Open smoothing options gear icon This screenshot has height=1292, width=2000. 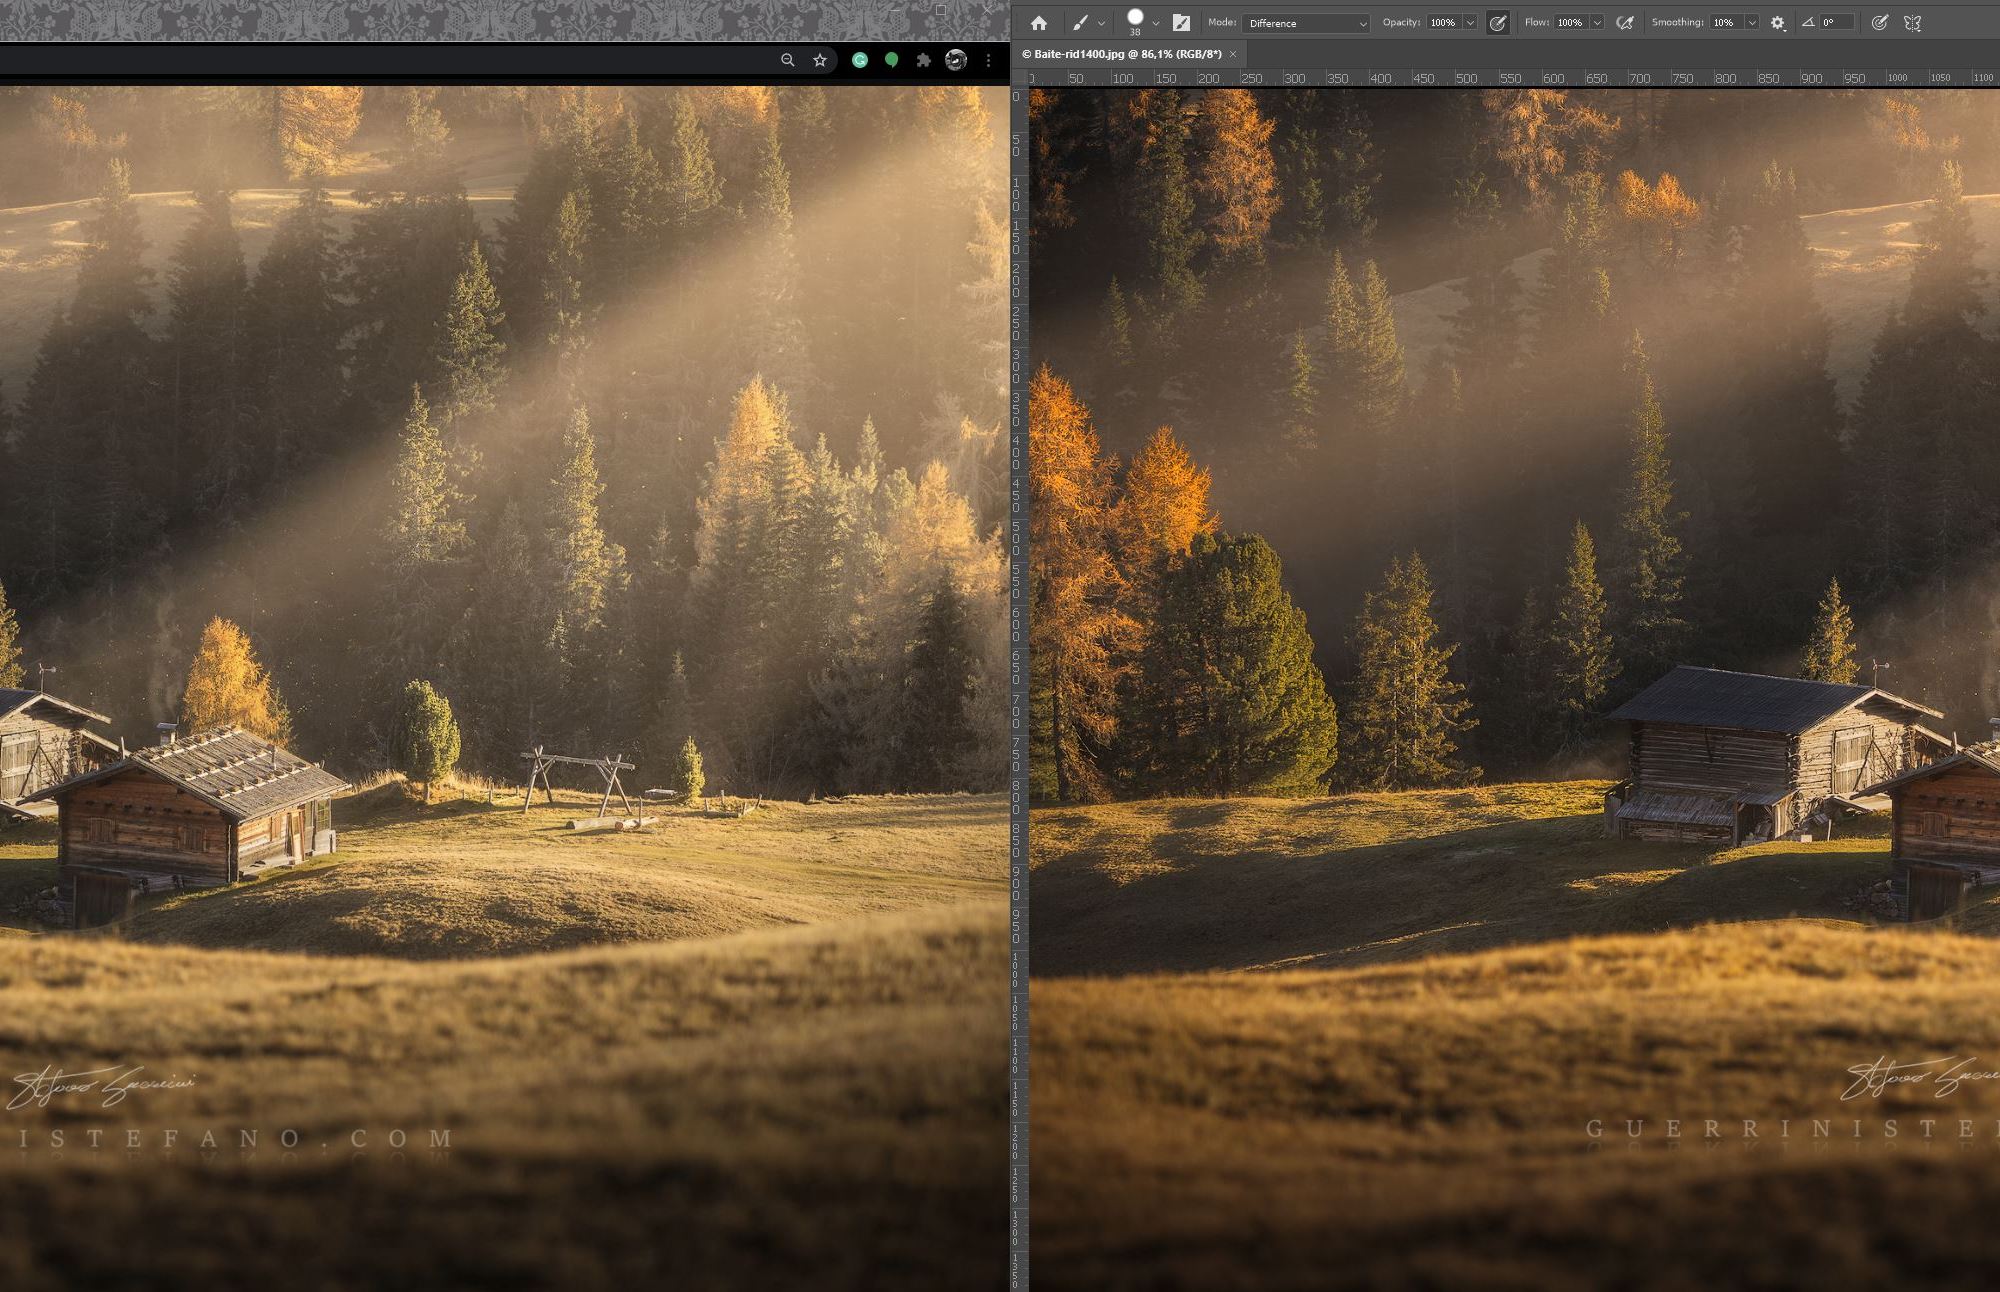[x=1777, y=23]
